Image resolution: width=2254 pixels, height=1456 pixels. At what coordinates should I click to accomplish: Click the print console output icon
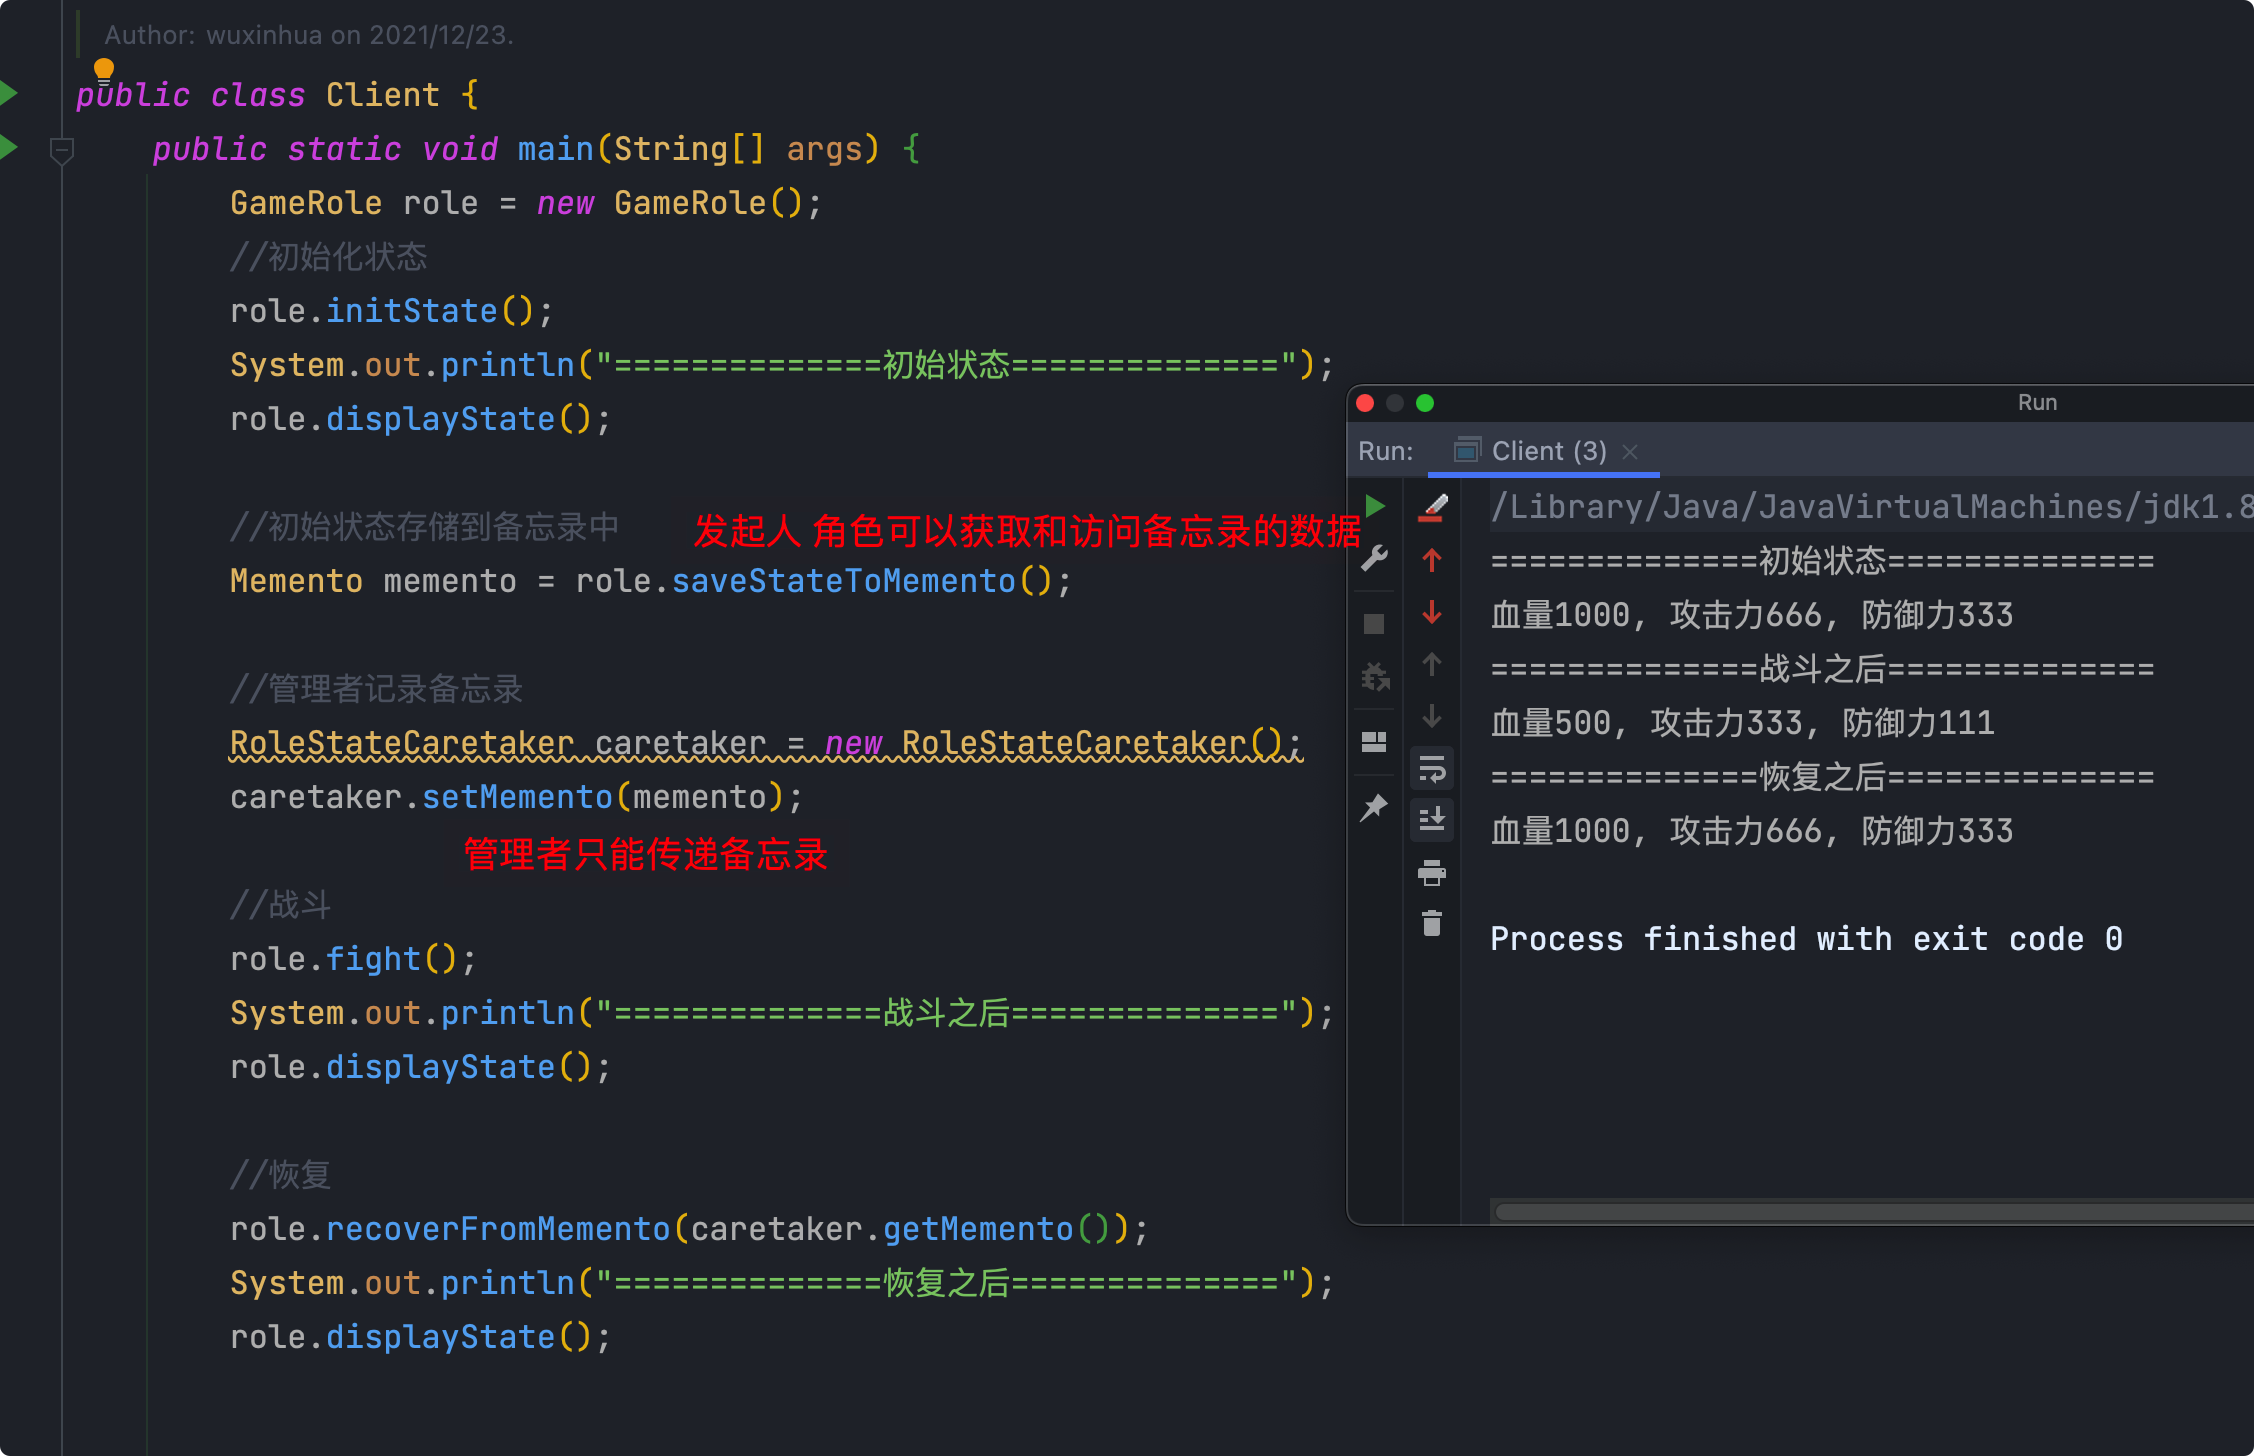pos(1432,873)
